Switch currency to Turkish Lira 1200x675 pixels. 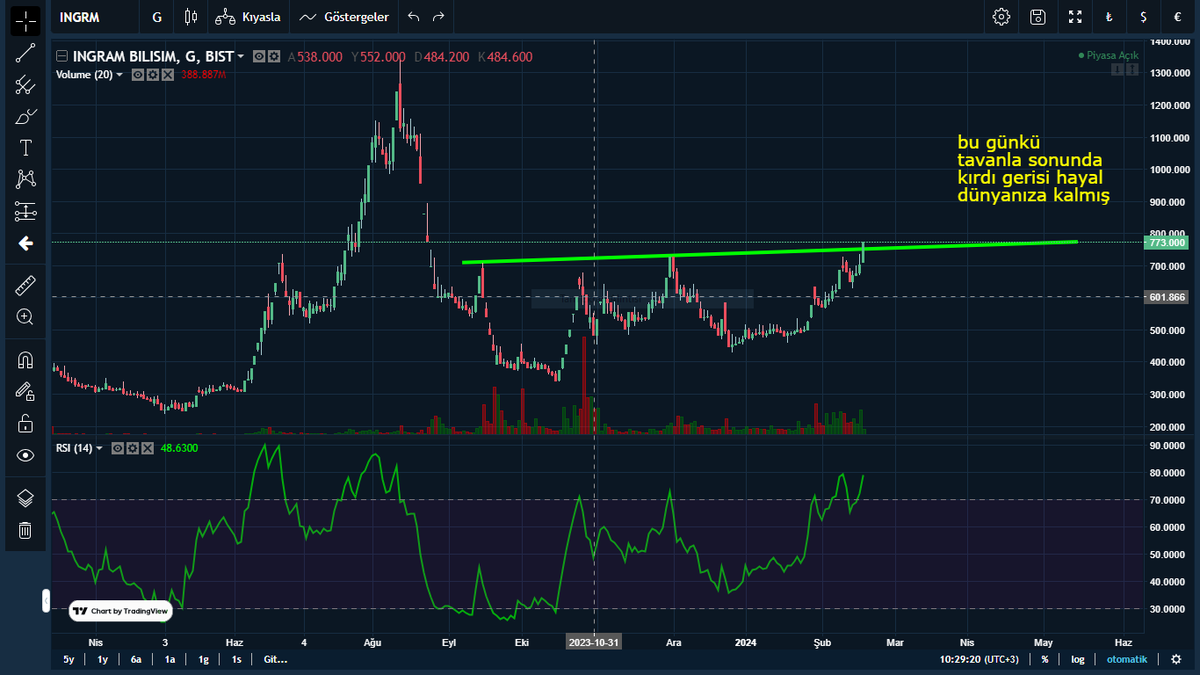pyautogui.click(x=1109, y=17)
